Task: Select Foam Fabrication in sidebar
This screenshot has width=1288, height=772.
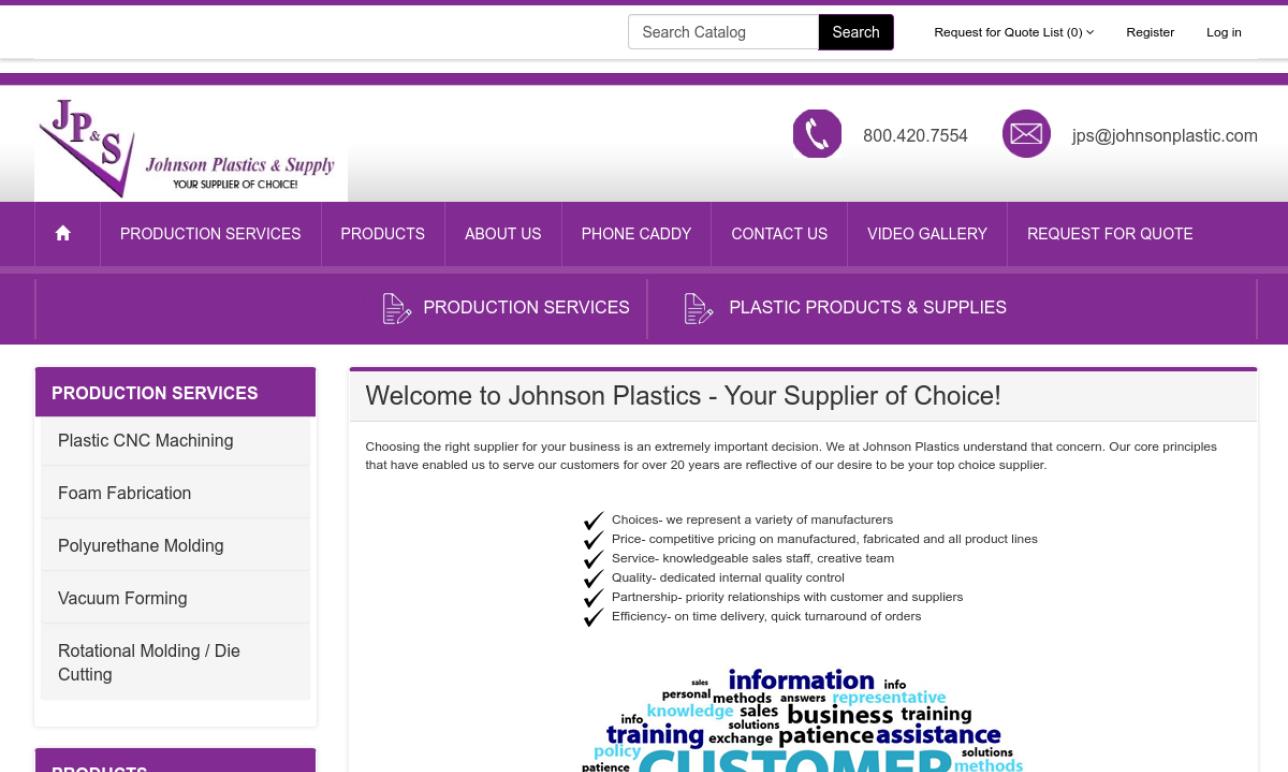Action: [x=175, y=493]
